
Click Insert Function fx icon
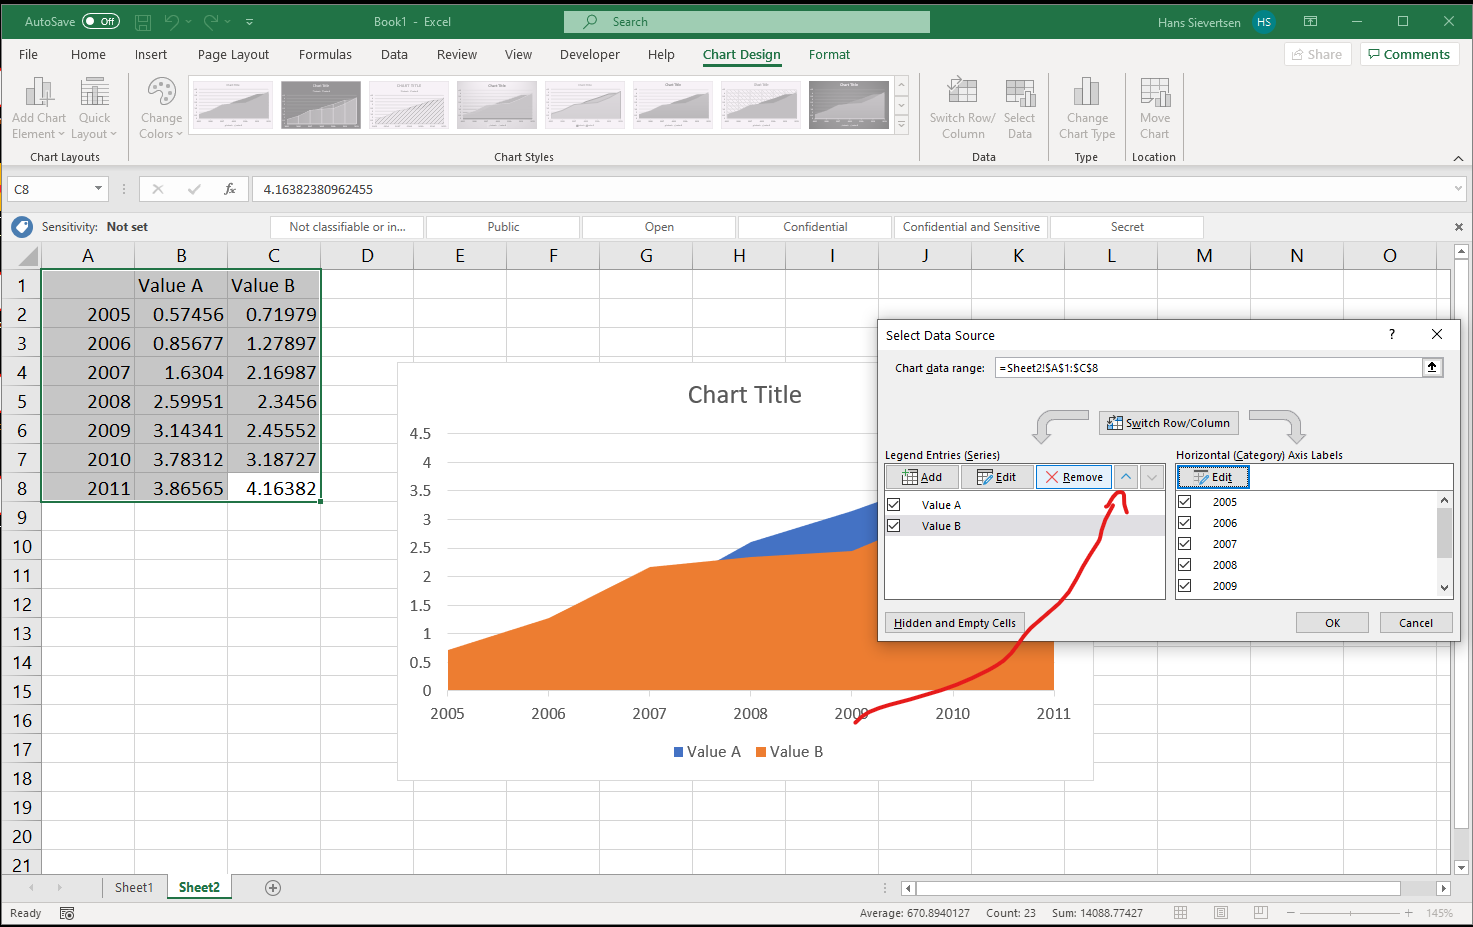[x=230, y=189]
